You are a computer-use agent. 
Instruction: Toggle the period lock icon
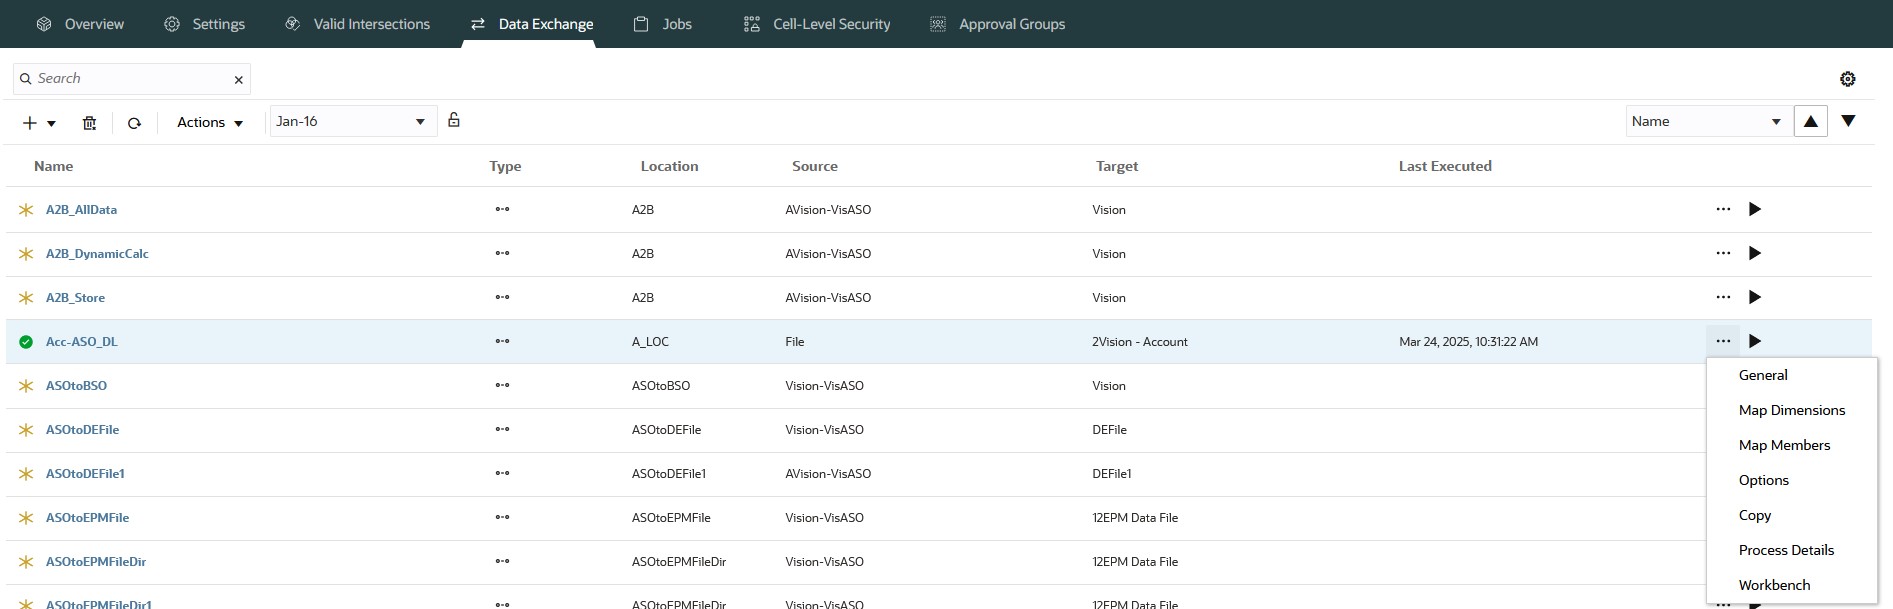coord(454,120)
